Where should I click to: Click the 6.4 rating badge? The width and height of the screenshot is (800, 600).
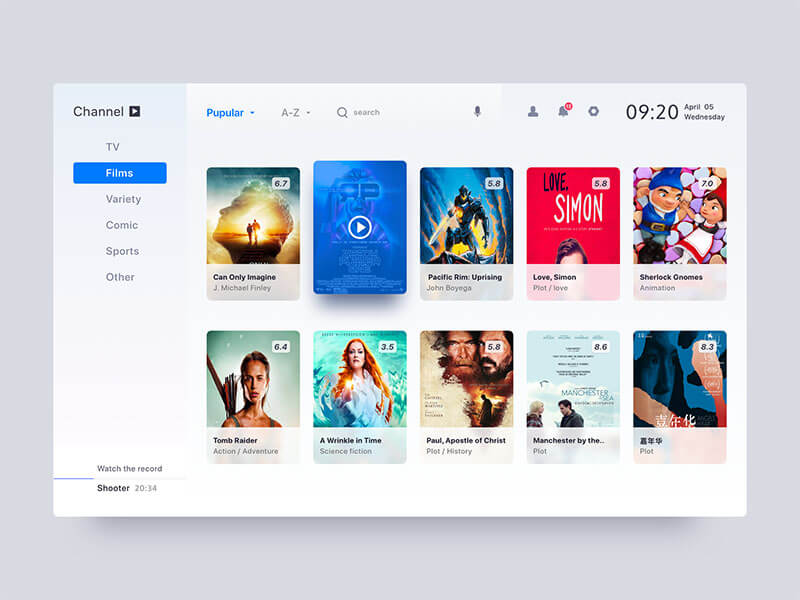(281, 347)
